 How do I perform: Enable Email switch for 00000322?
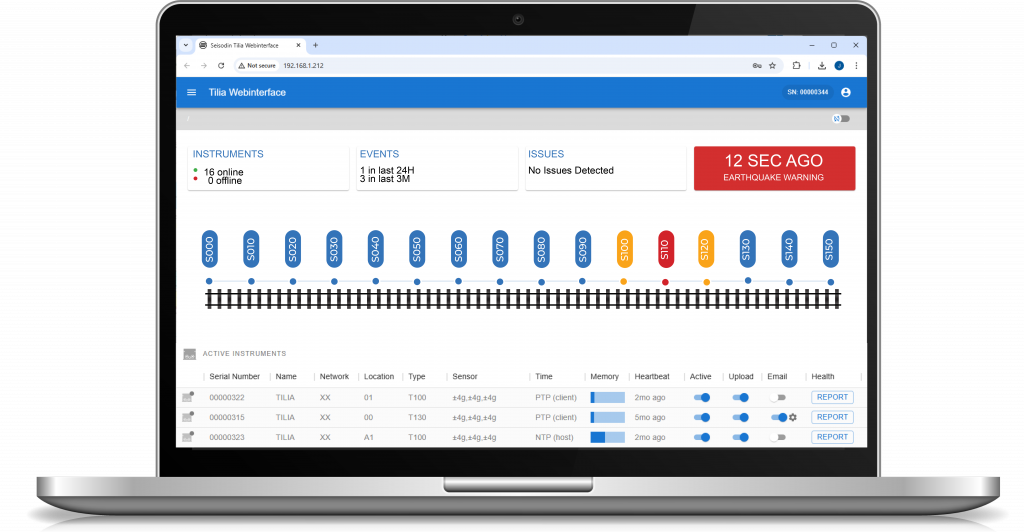point(778,398)
